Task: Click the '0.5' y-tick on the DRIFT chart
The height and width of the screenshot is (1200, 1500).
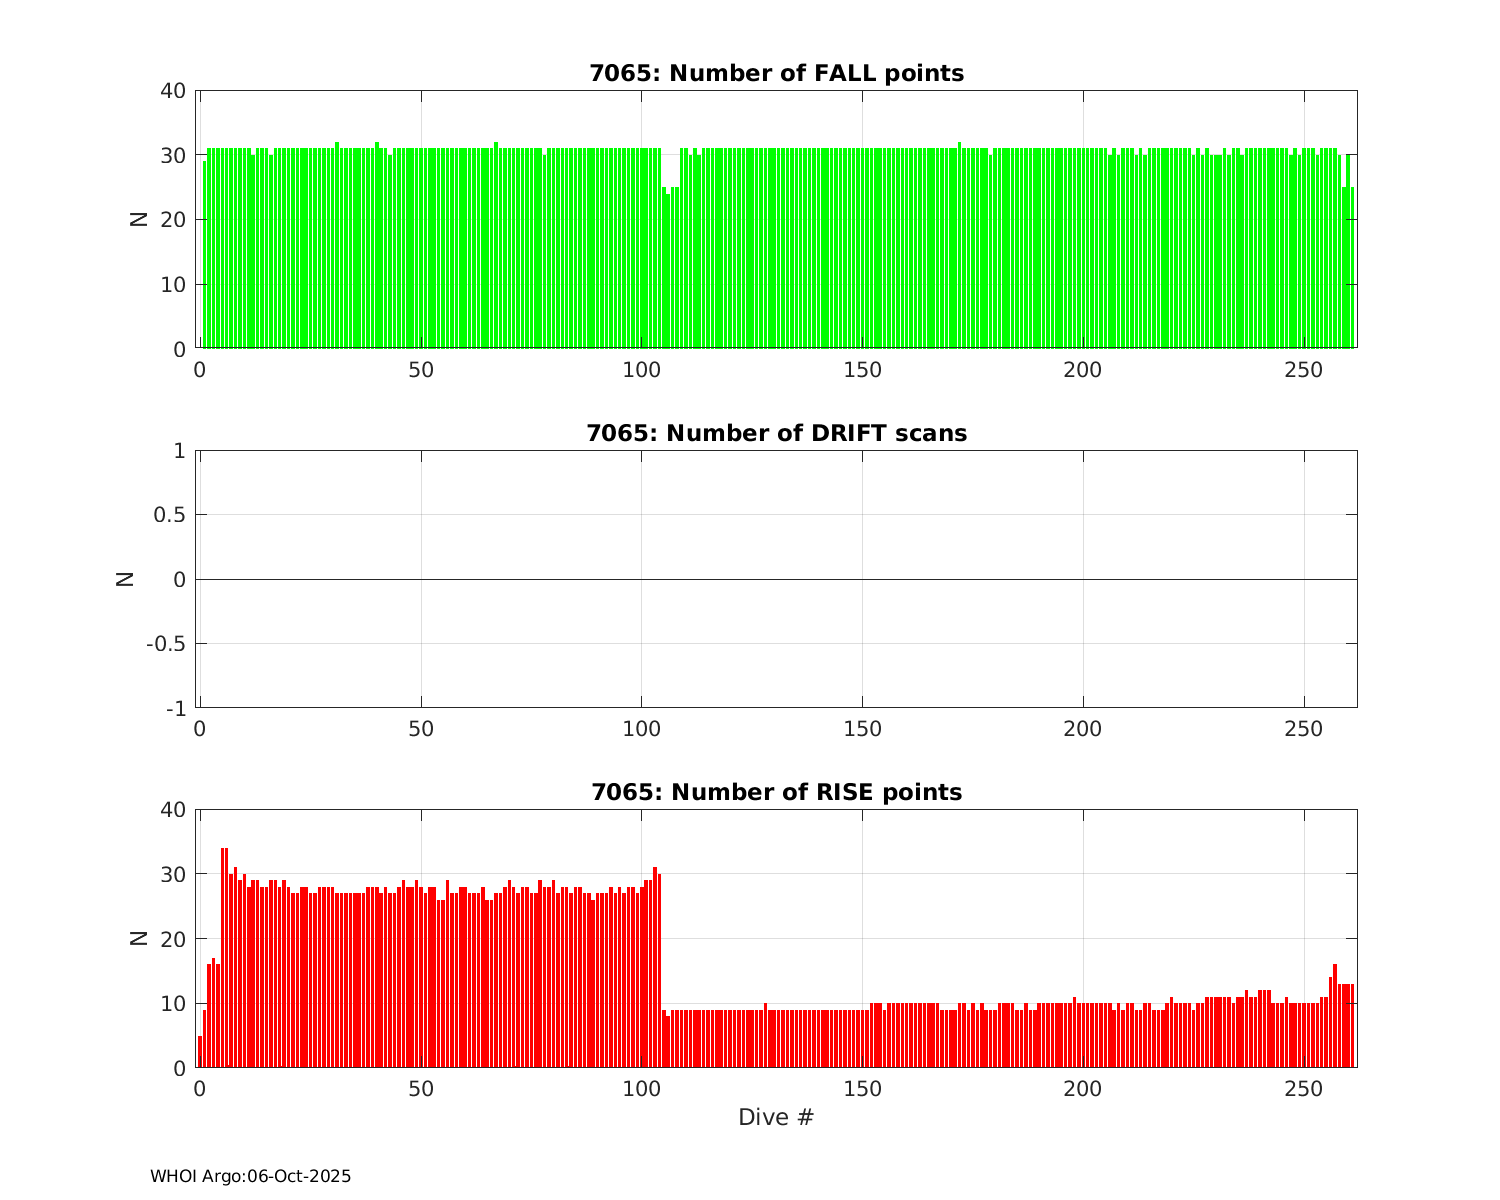Action: pyautogui.click(x=168, y=515)
